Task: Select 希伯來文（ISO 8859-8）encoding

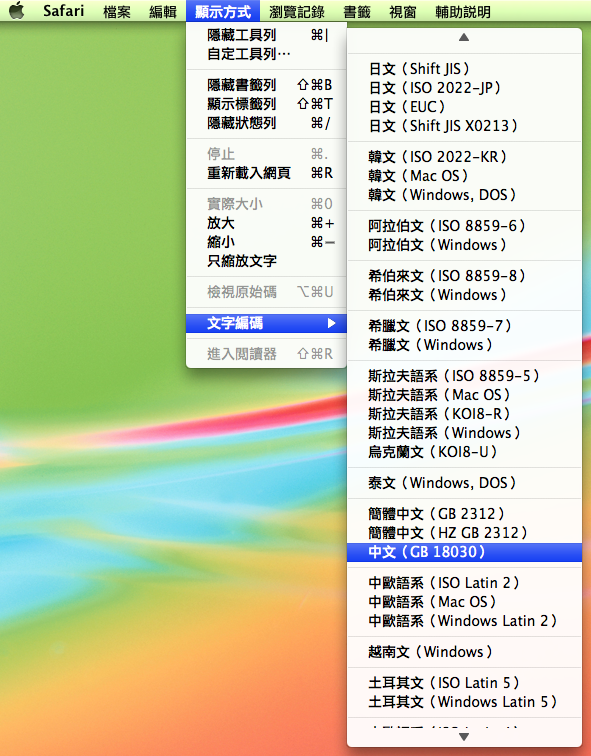Action: 464,276
